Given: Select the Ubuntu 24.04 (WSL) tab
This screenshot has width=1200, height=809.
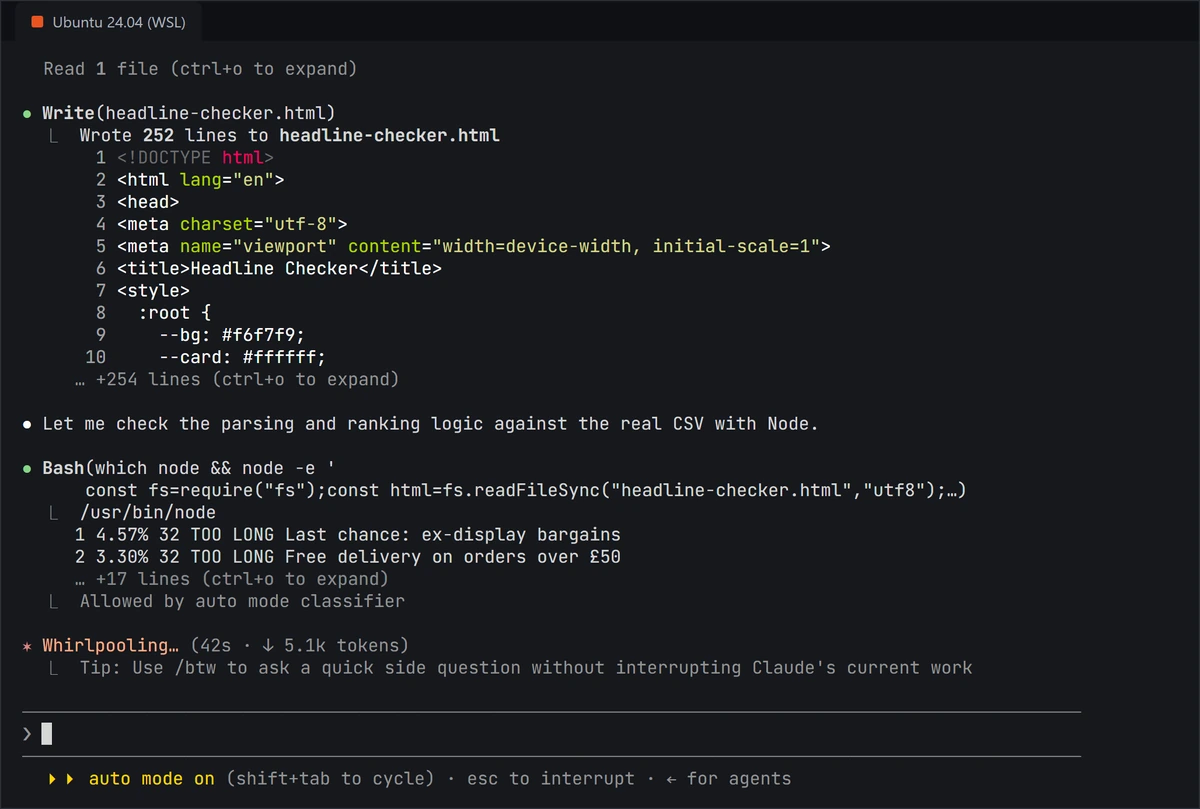Looking at the screenshot, I should [108, 21].
